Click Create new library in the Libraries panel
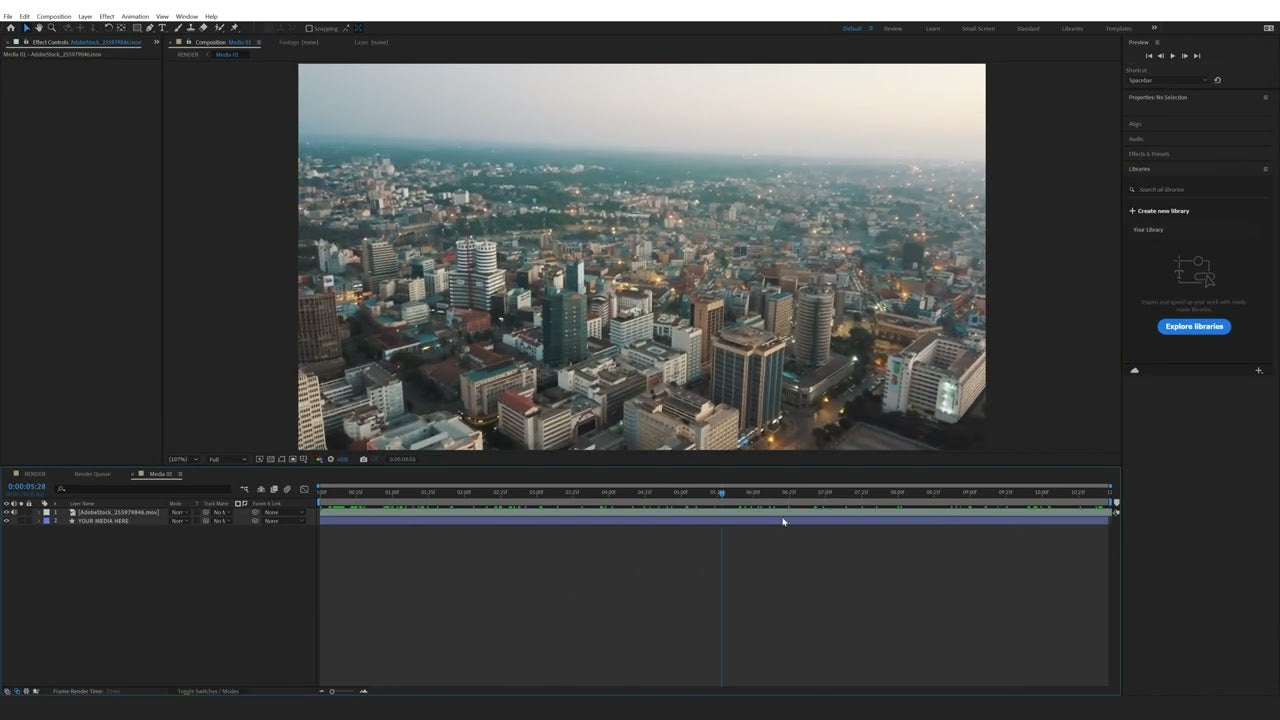This screenshot has width=1280, height=720. coord(1159,211)
